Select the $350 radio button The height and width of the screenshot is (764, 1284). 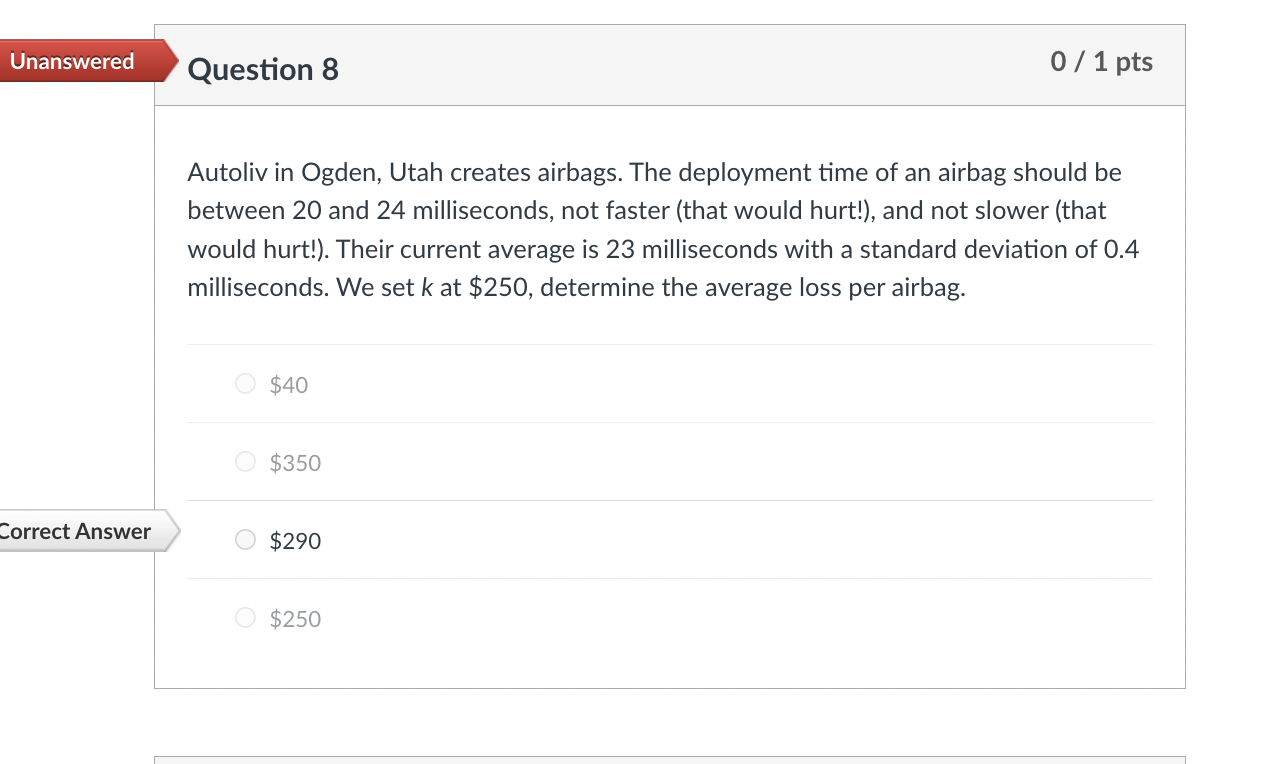pyautogui.click(x=245, y=462)
